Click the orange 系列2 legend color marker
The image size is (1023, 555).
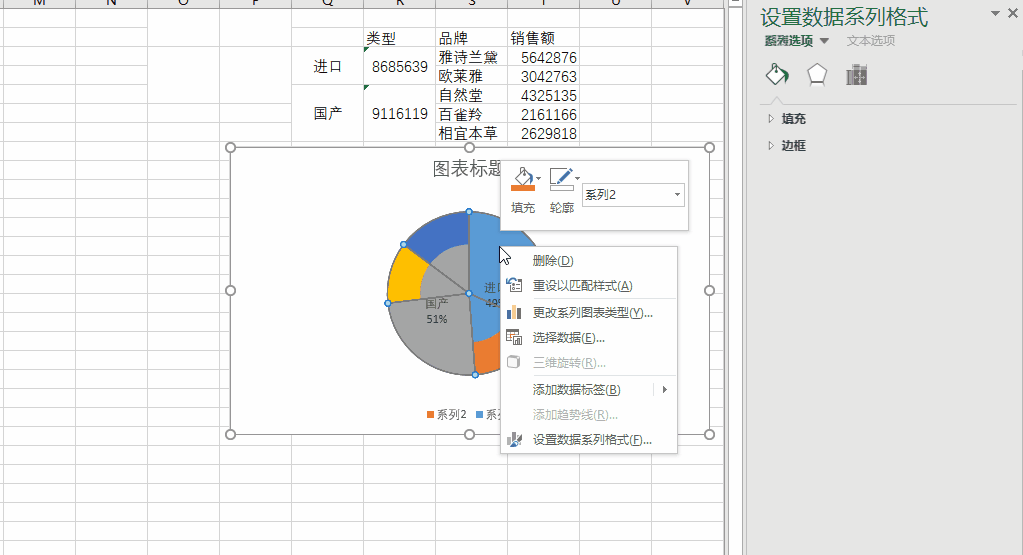coord(430,415)
